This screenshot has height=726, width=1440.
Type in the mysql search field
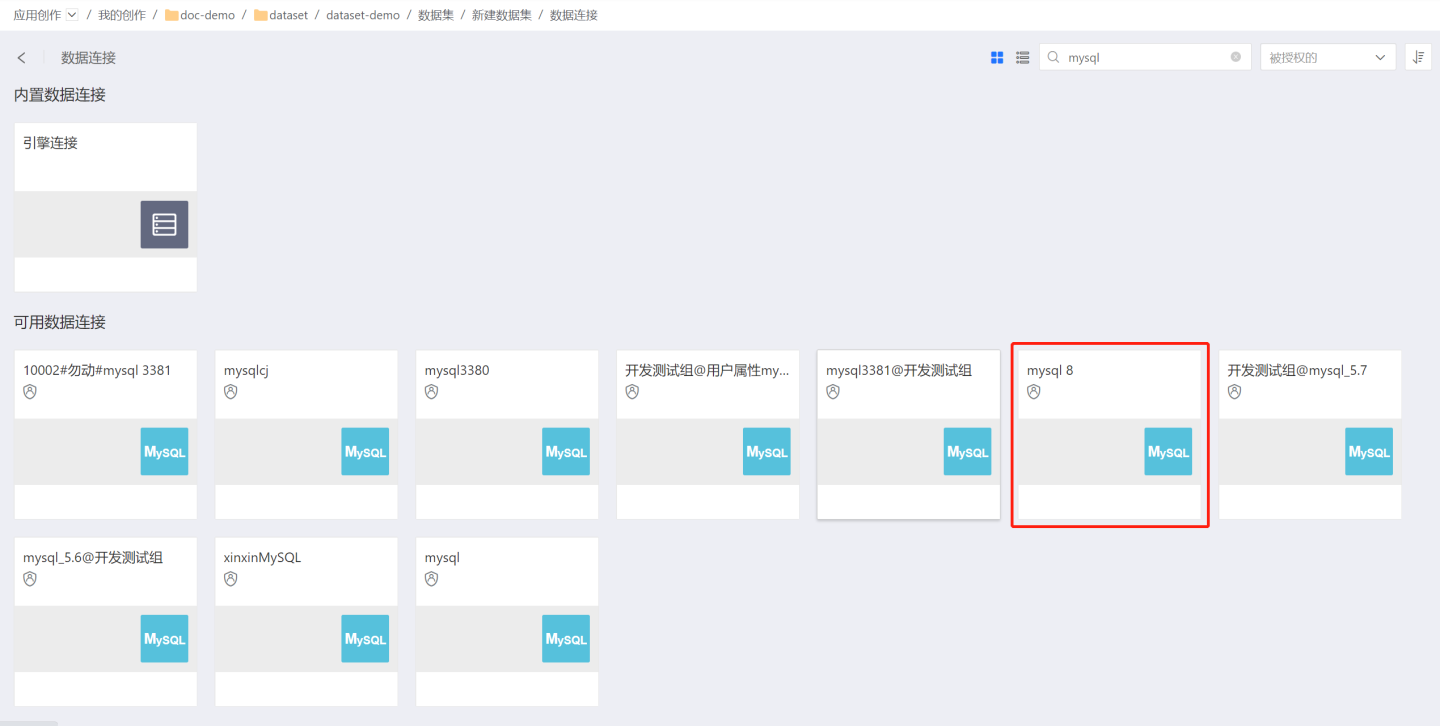click(x=1145, y=58)
